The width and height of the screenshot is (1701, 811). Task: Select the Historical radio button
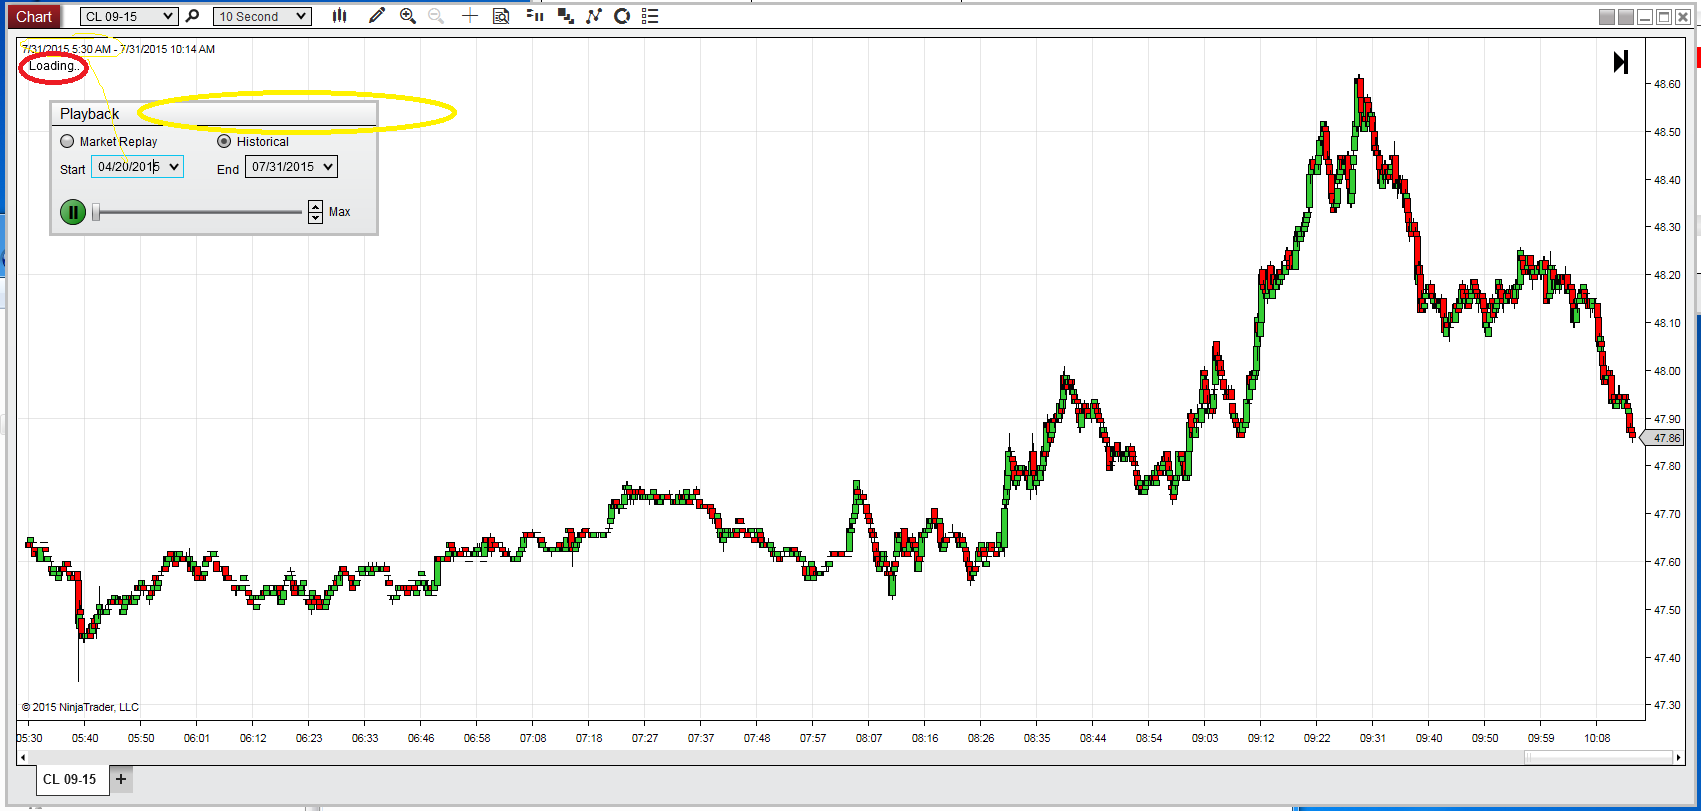pyautogui.click(x=224, y=141)
